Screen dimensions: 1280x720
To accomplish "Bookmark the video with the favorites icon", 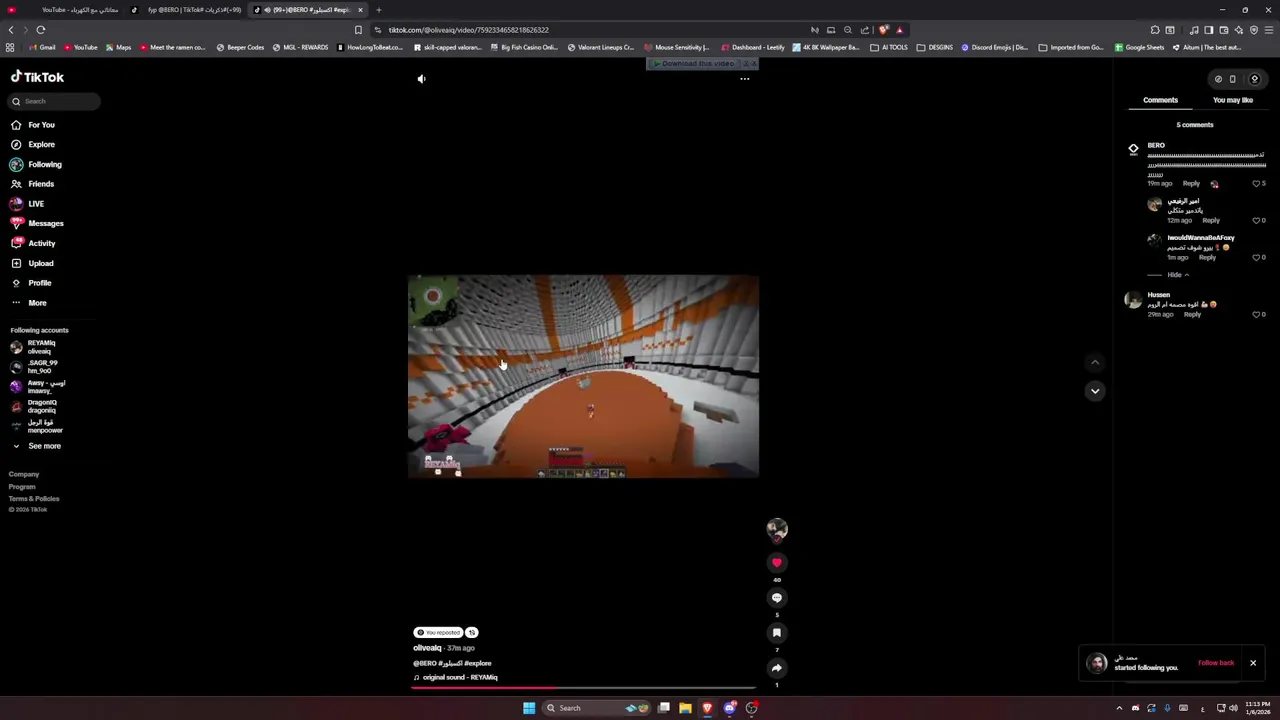I will click(x=777, y=633).
